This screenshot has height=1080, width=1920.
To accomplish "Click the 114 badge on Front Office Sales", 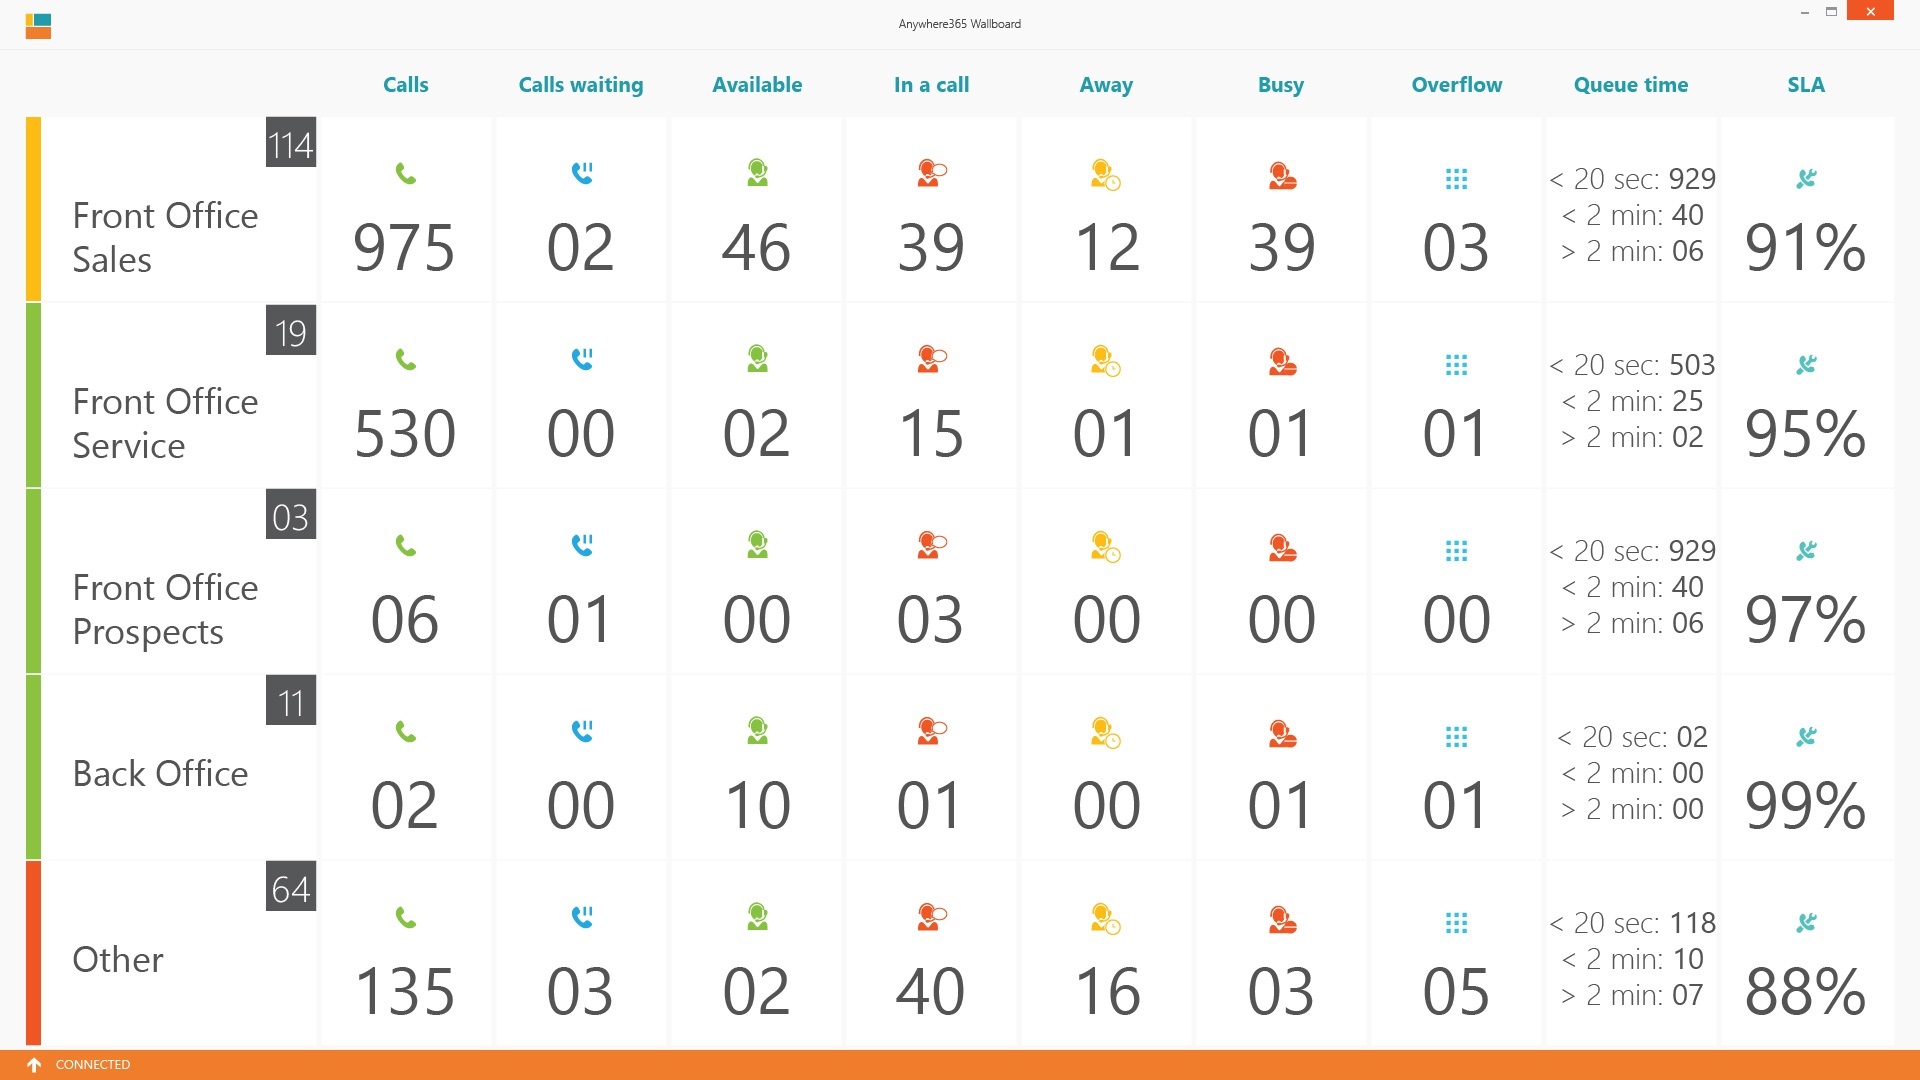I will tap(291, 144).
